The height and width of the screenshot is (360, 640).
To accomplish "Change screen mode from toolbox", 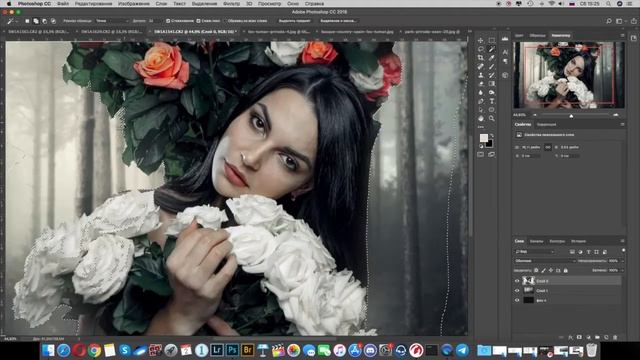I will pos(491,155).
